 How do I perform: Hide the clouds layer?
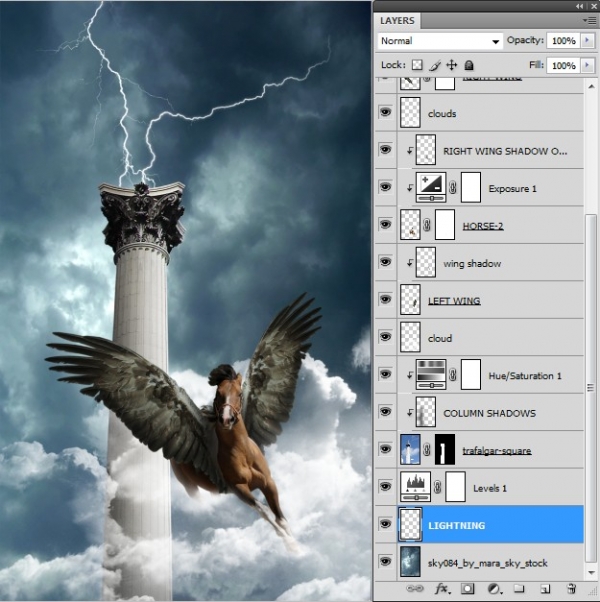tap(385, 112)
